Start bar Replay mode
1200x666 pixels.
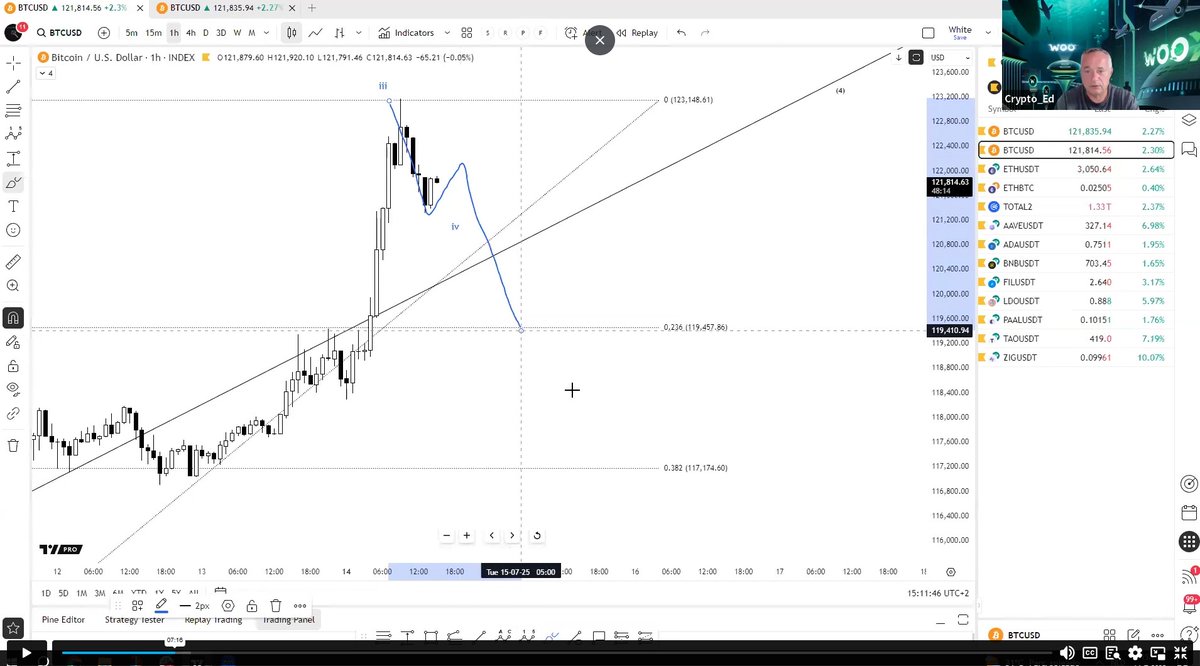pyautogui.click(x=638, y=33)
